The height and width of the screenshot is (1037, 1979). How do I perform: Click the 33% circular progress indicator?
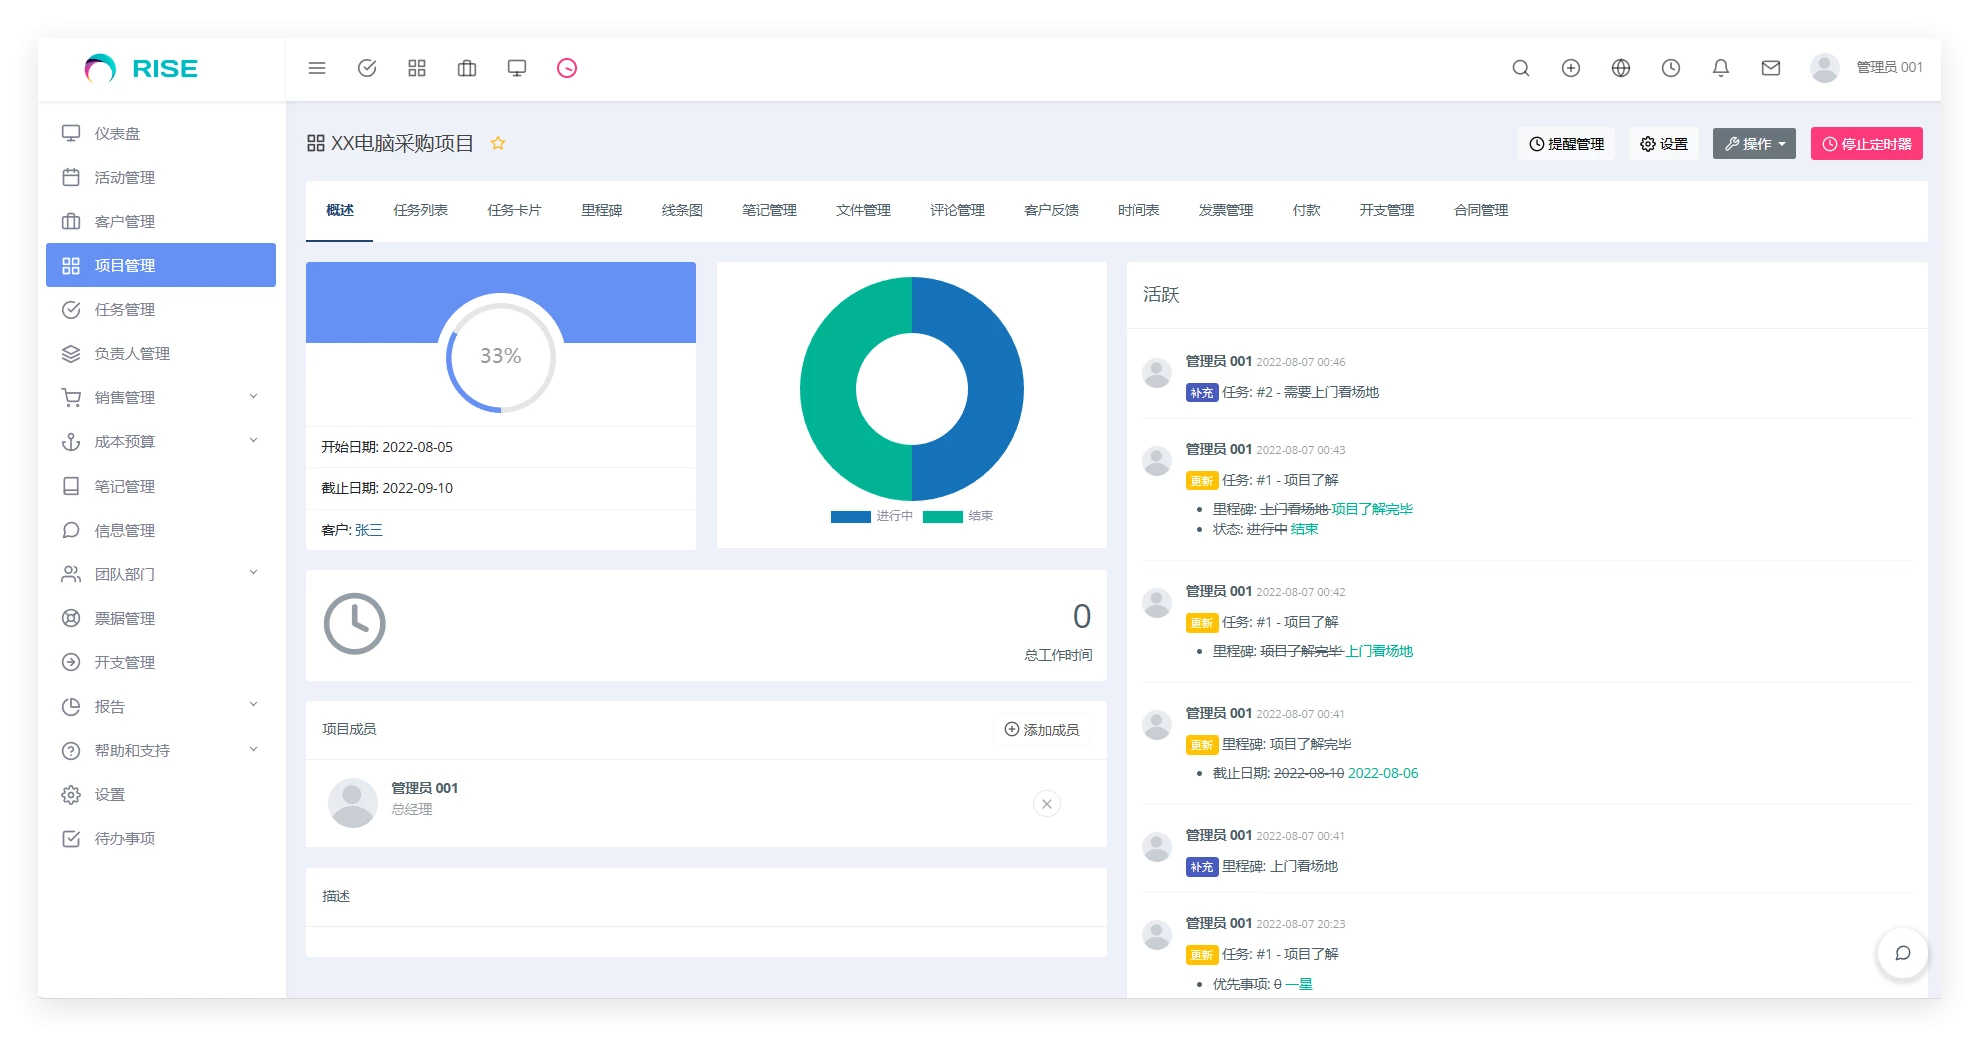pyautogui.click(x=500, y=356)
